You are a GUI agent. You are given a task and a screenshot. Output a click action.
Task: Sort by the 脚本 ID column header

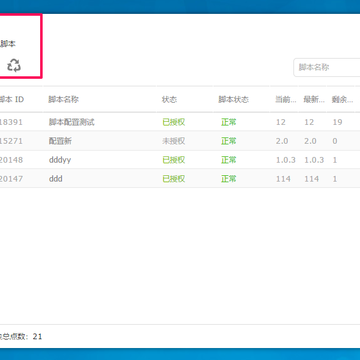(x=12, y=99)
